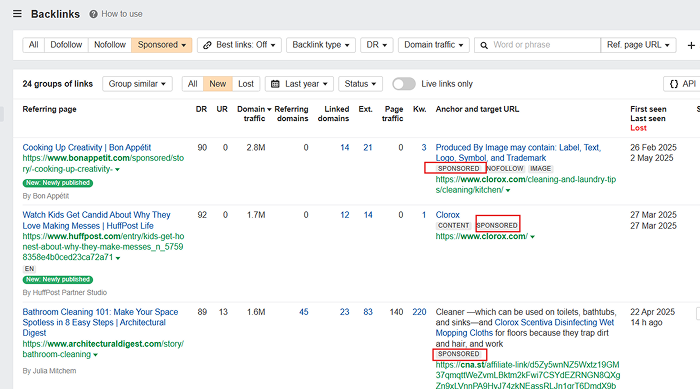This screenshot has height=389, width=700.
Task: Click Bon Appétit's New: Newly published badge
Action: [58, 183]
